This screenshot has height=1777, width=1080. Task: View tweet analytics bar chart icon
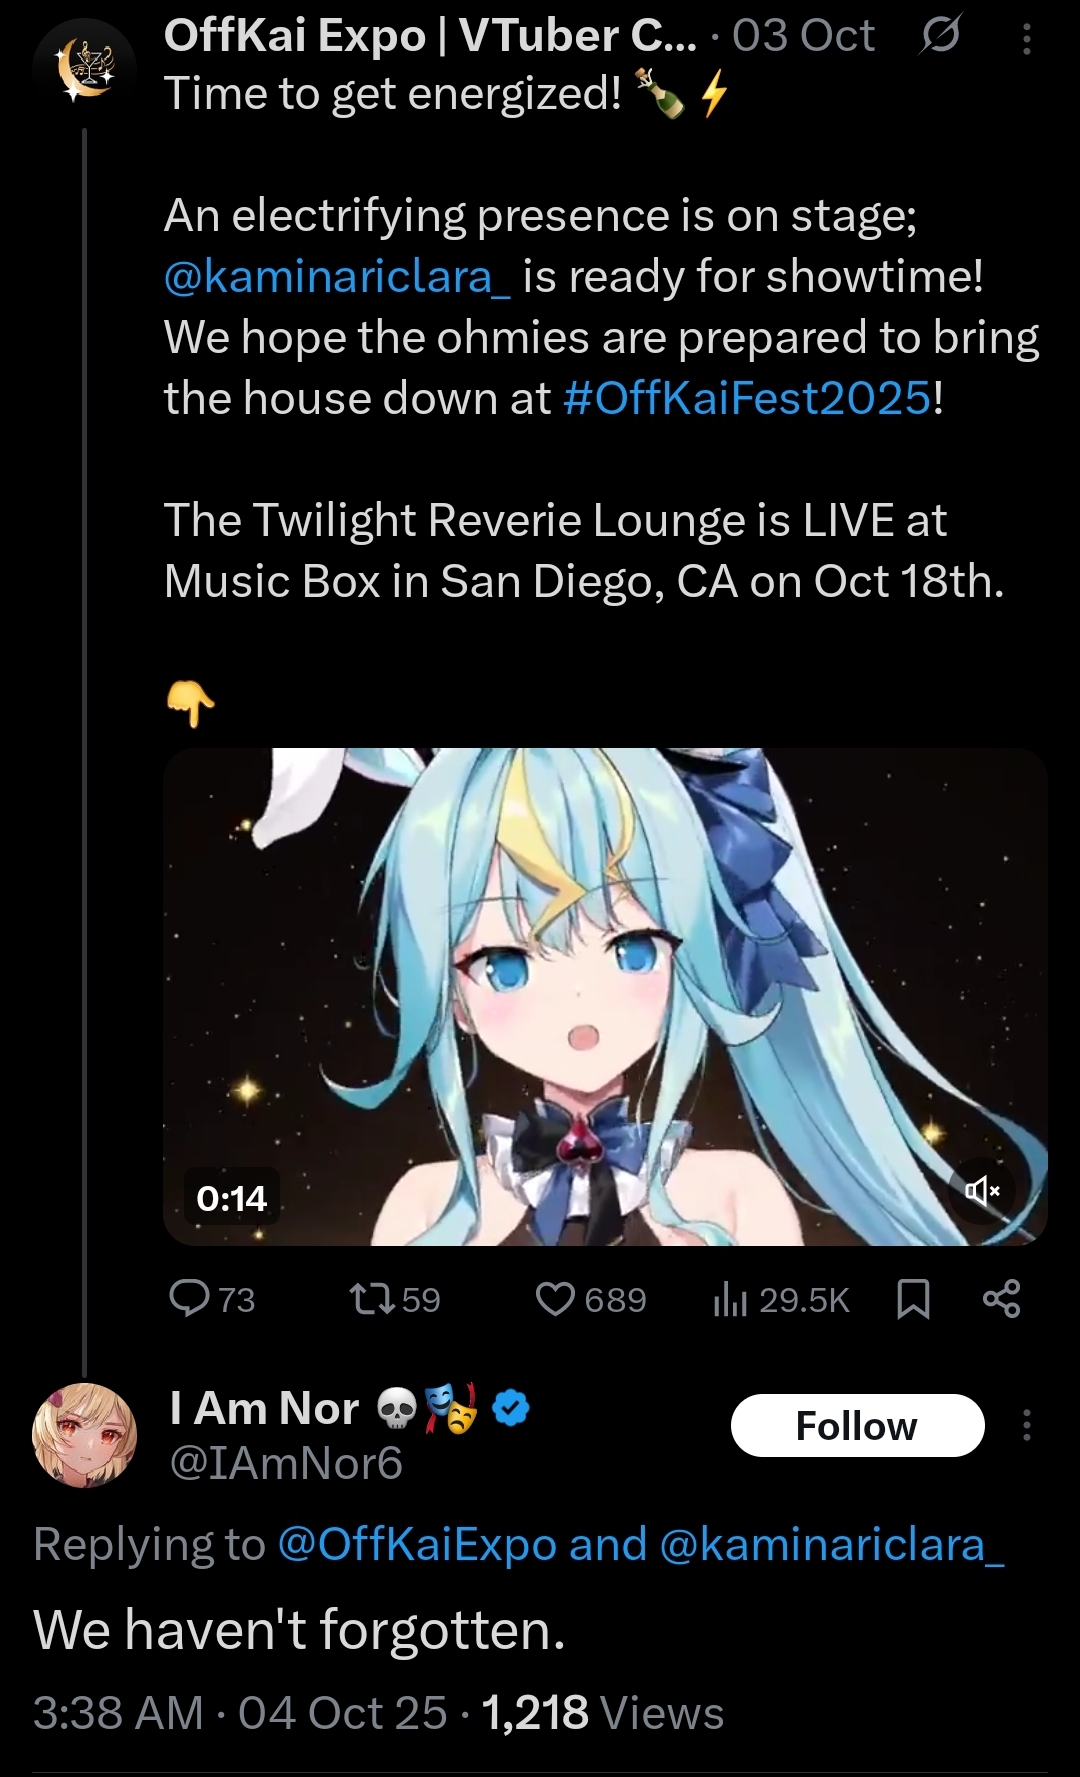click(x=730, y=1299)
